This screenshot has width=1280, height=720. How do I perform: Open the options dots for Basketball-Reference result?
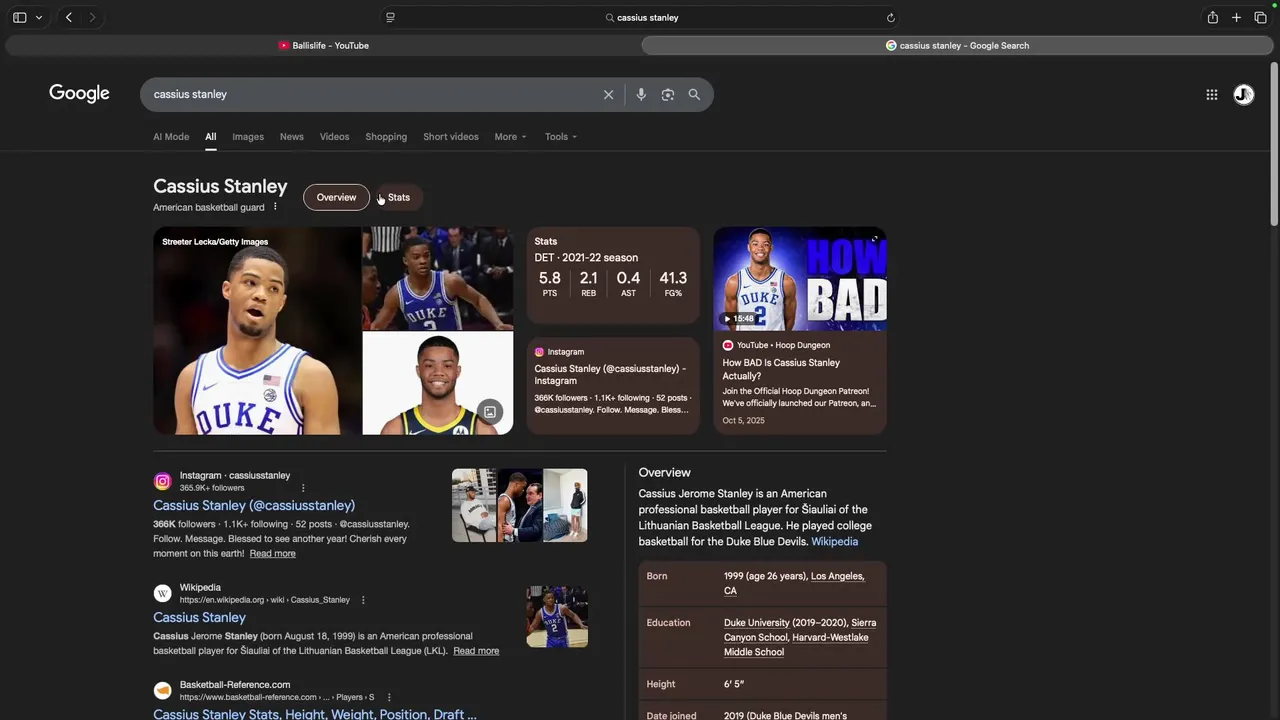389,697
